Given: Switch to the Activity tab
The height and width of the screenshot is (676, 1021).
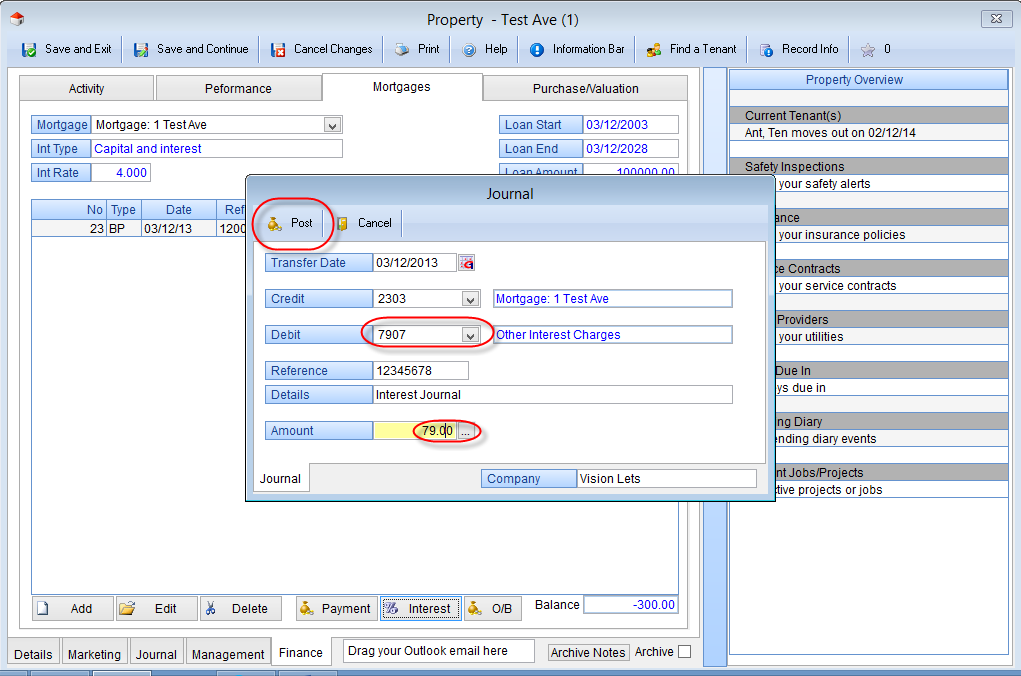Looking at the screenshot, I should point(87,89).
